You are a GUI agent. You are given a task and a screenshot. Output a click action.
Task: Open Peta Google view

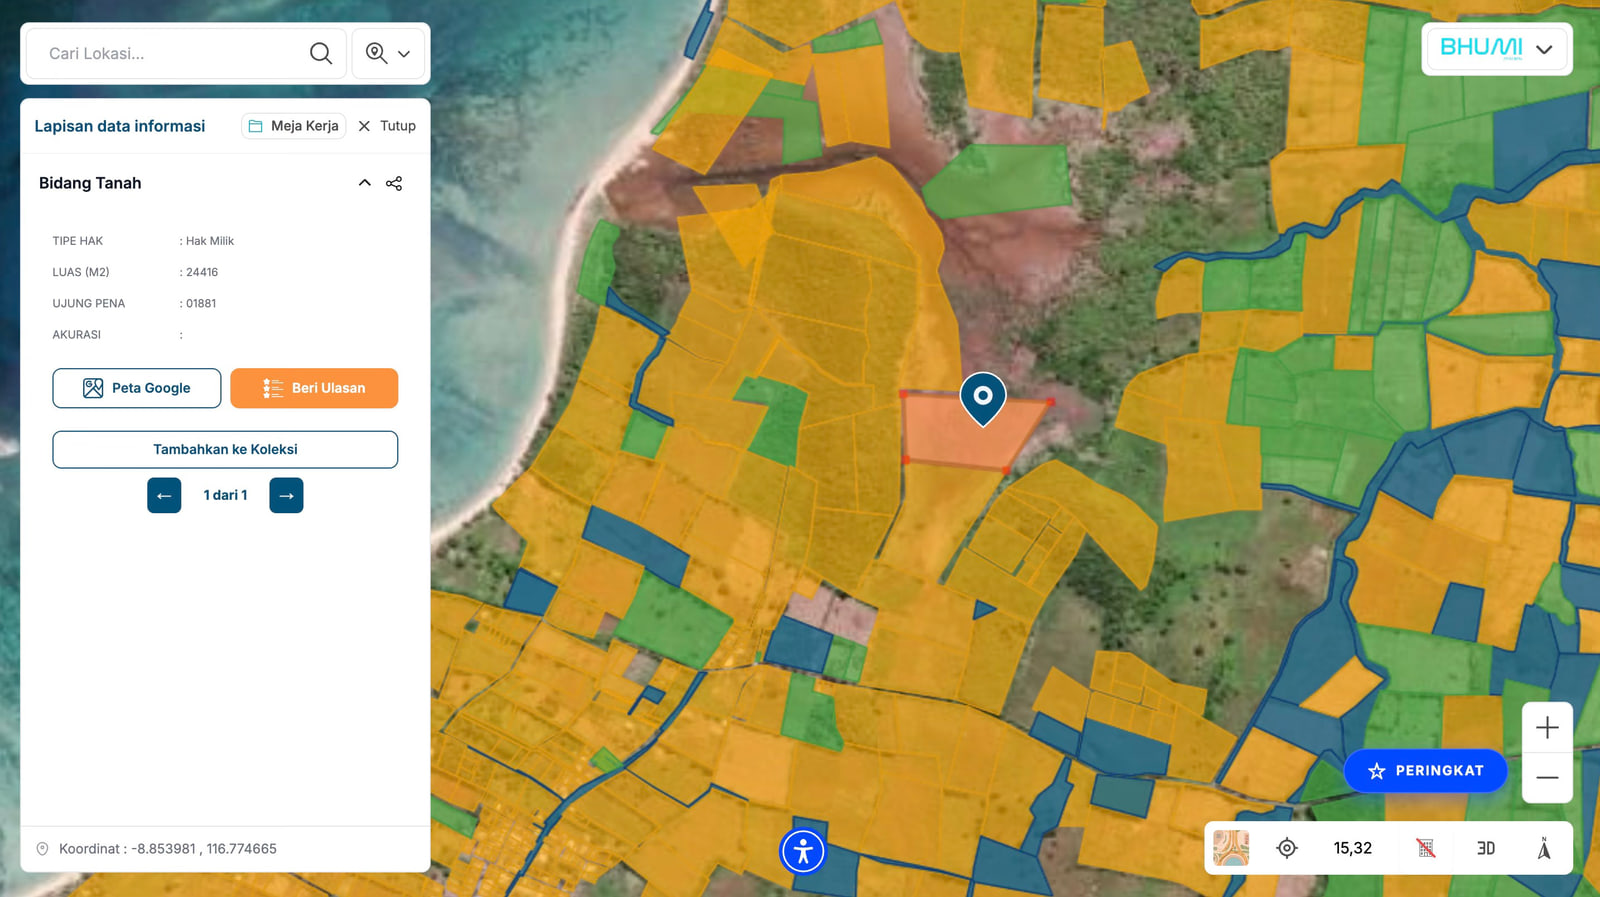tap(137, 388)
